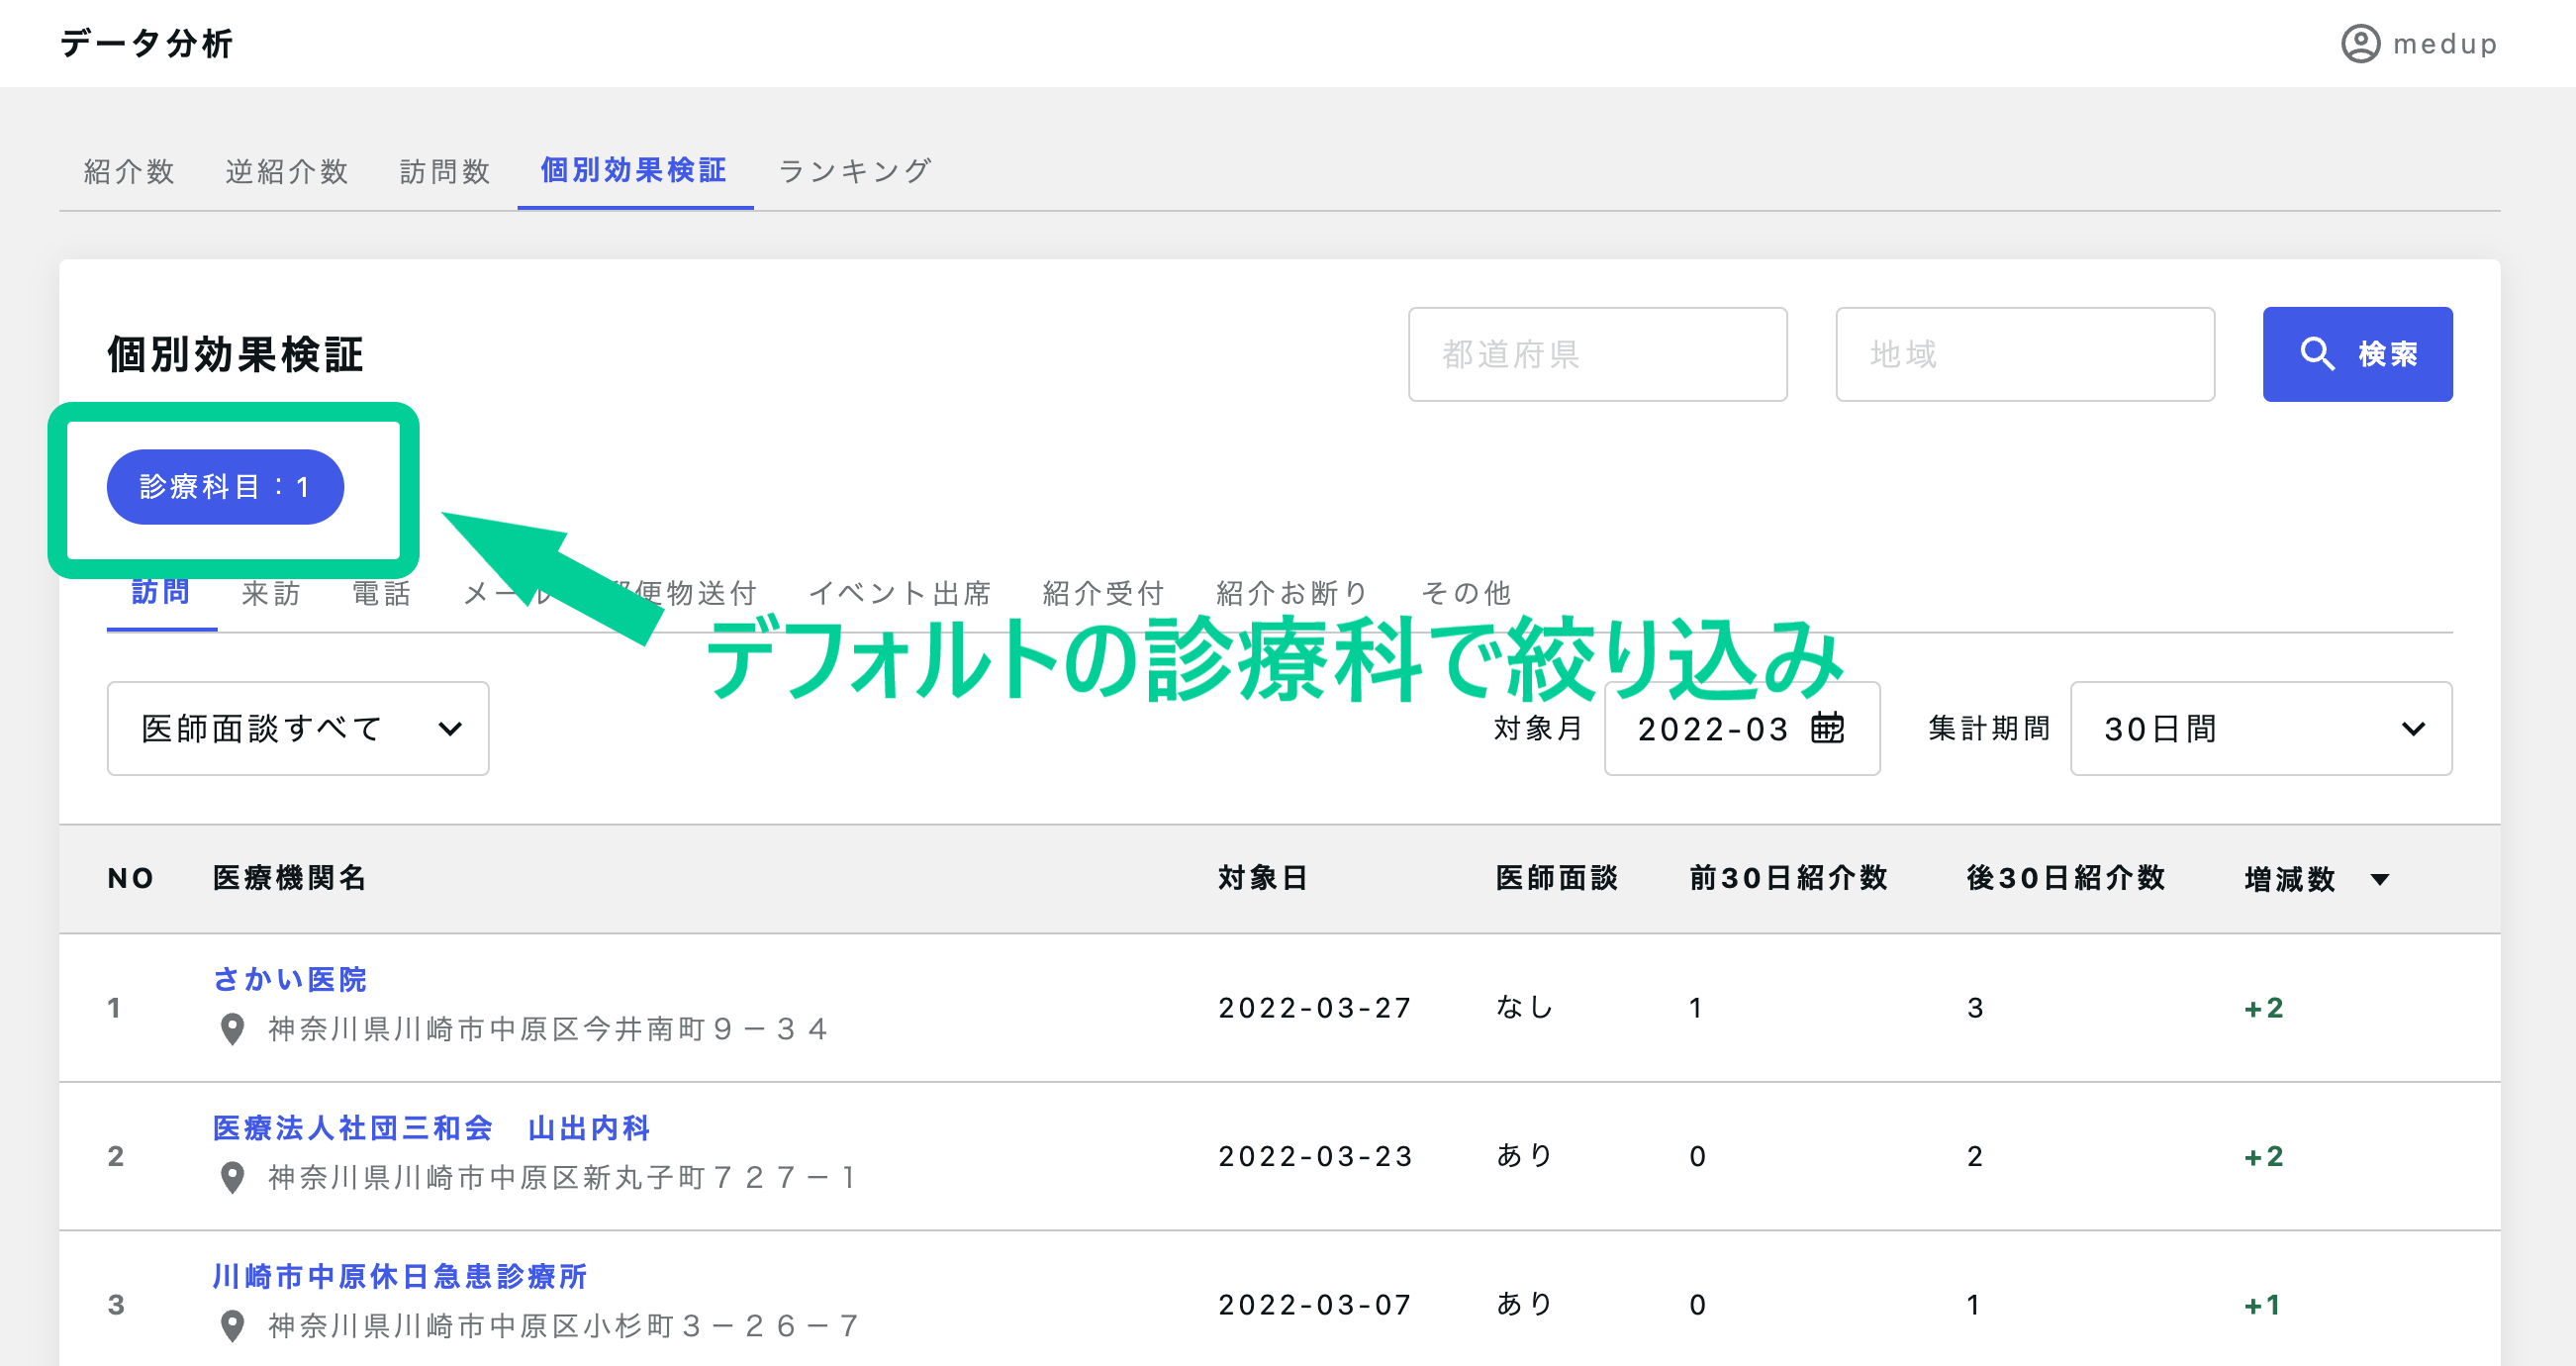Open the medup user account icon
The height and width of the screenshot is (1366, 2576).
(x=2360, y=44)
